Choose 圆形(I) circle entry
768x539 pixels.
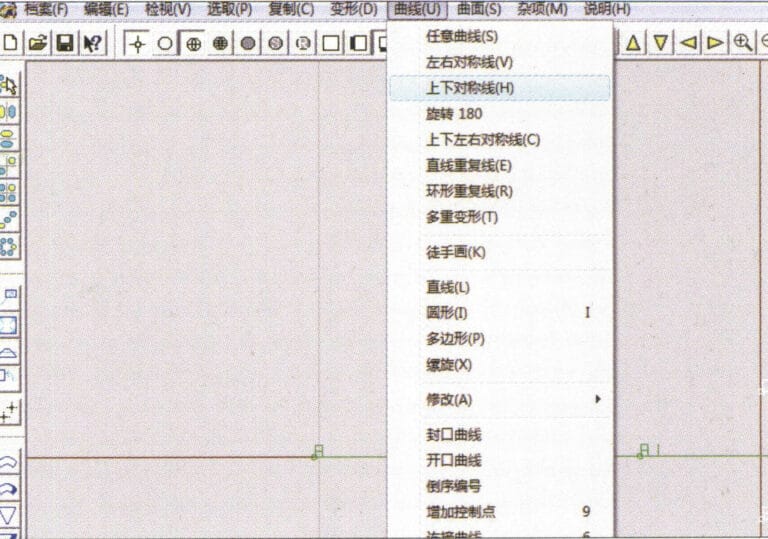501,313
